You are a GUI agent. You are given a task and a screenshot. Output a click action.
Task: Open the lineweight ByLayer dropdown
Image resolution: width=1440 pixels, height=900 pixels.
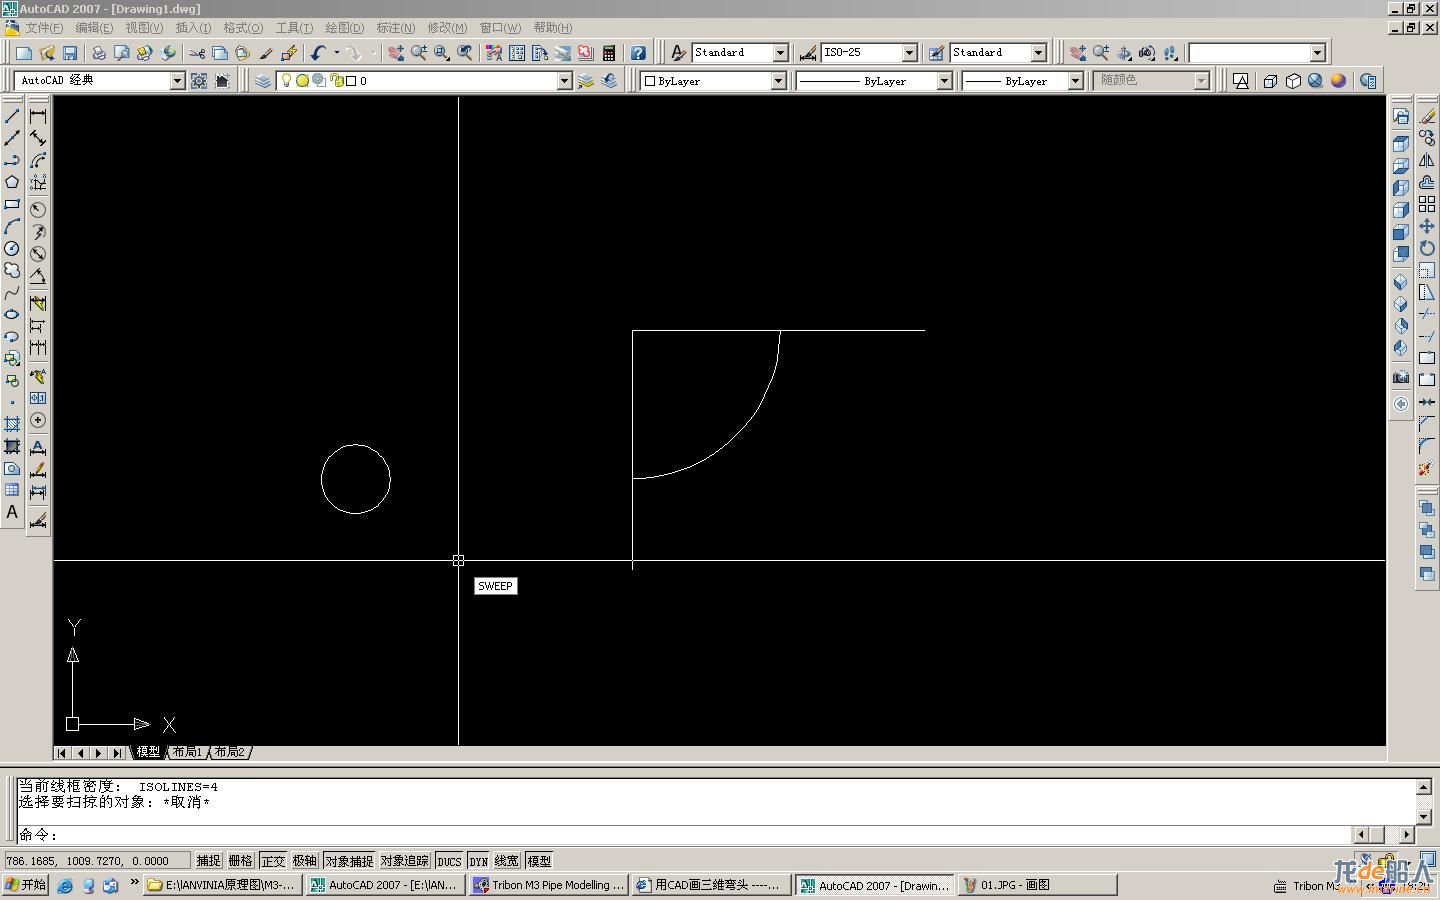click(1076, 81)
